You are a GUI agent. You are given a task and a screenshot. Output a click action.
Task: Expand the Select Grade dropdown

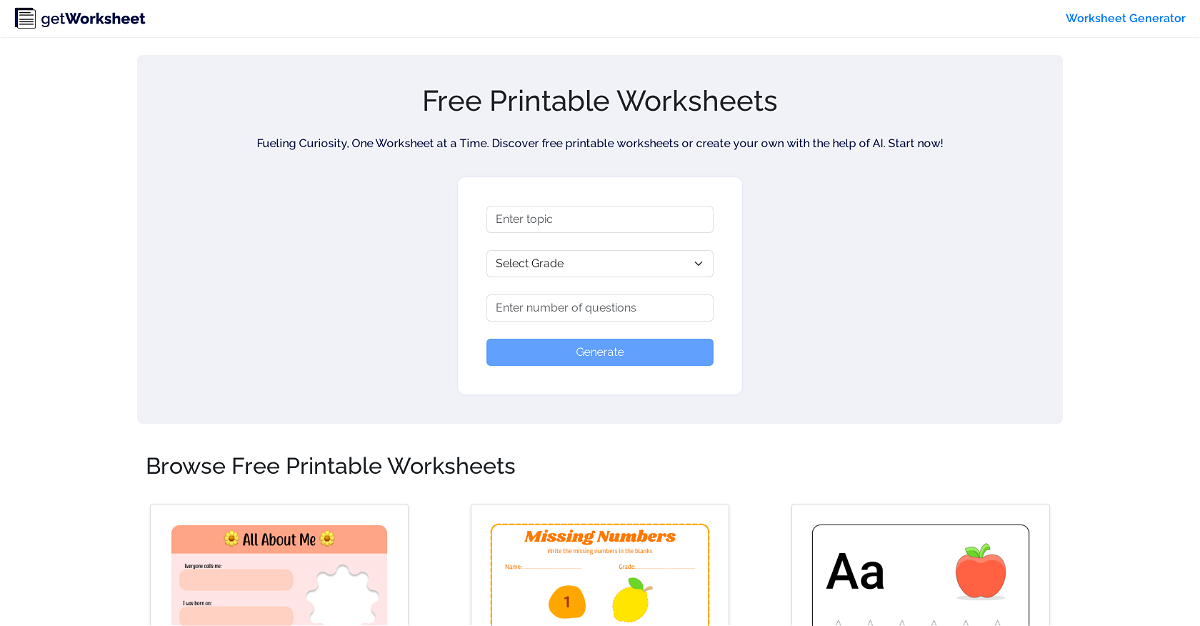[600, 263]
